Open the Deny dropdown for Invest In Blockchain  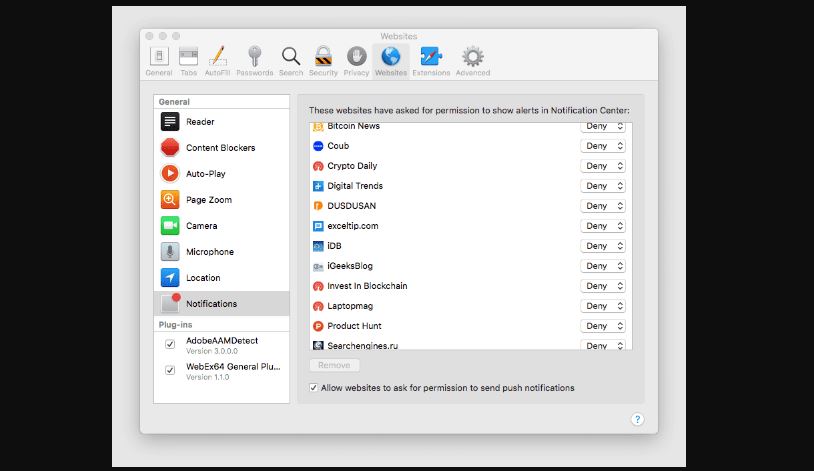click(x=603, y=286)
